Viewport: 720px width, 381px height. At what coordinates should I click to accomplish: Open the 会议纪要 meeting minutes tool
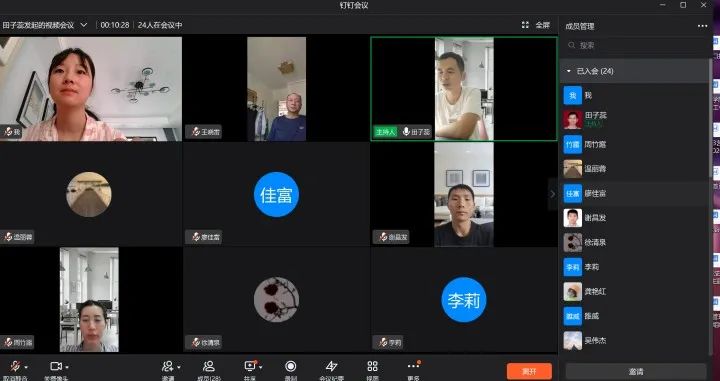332,366
